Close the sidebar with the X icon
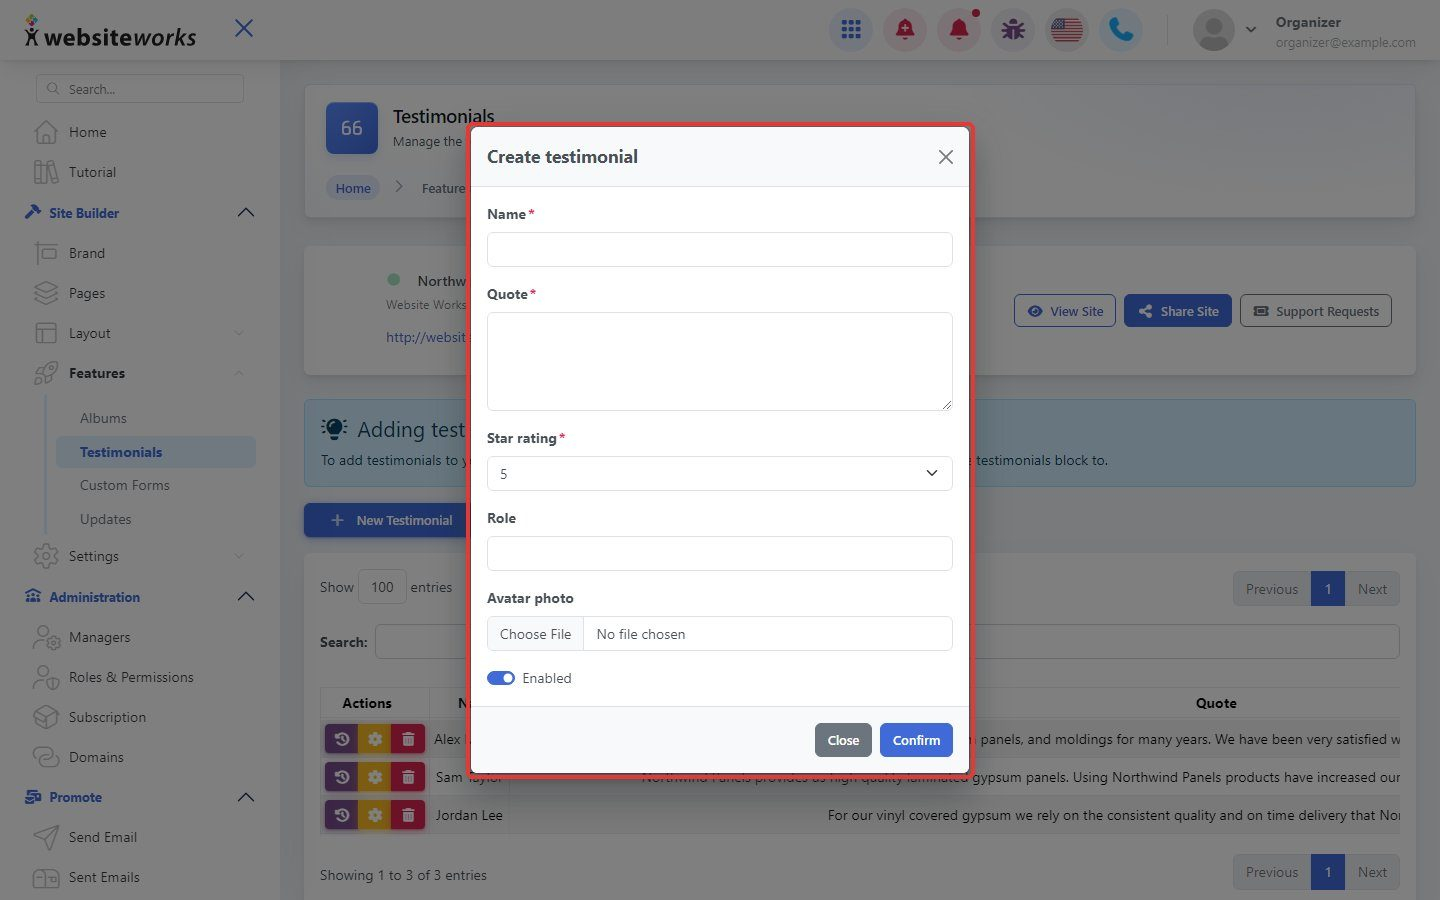Image resolution: width=1440 pixels, height=900 pixels. 244,28
